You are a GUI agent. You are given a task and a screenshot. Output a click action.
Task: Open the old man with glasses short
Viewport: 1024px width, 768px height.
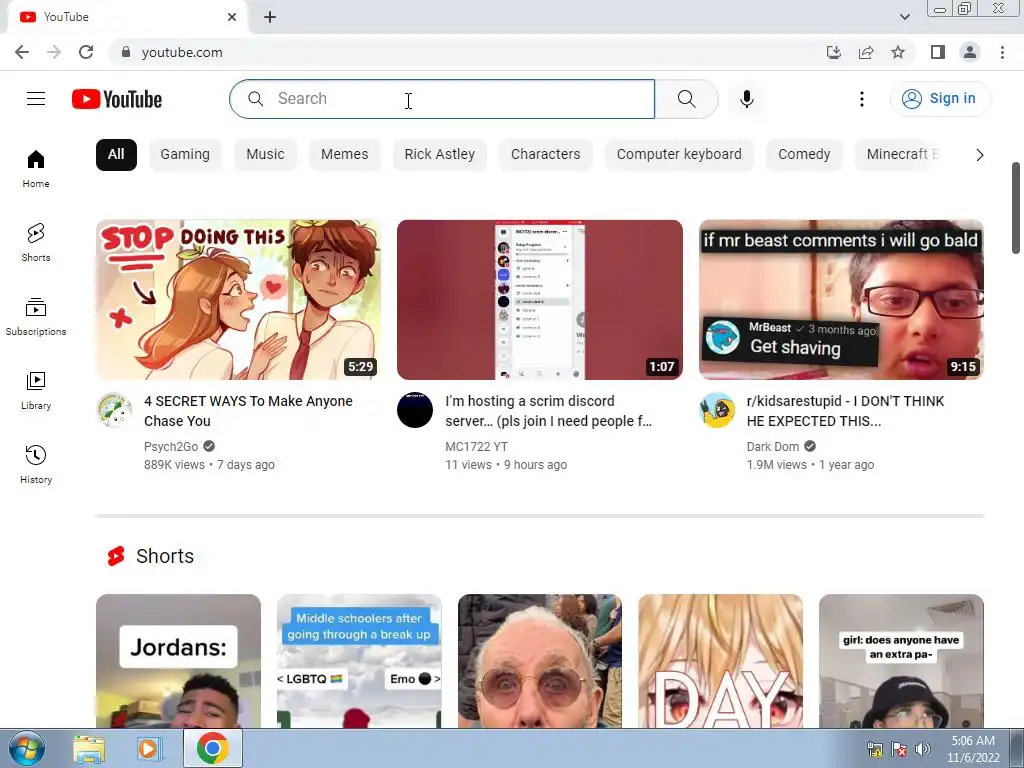[540, 661]
